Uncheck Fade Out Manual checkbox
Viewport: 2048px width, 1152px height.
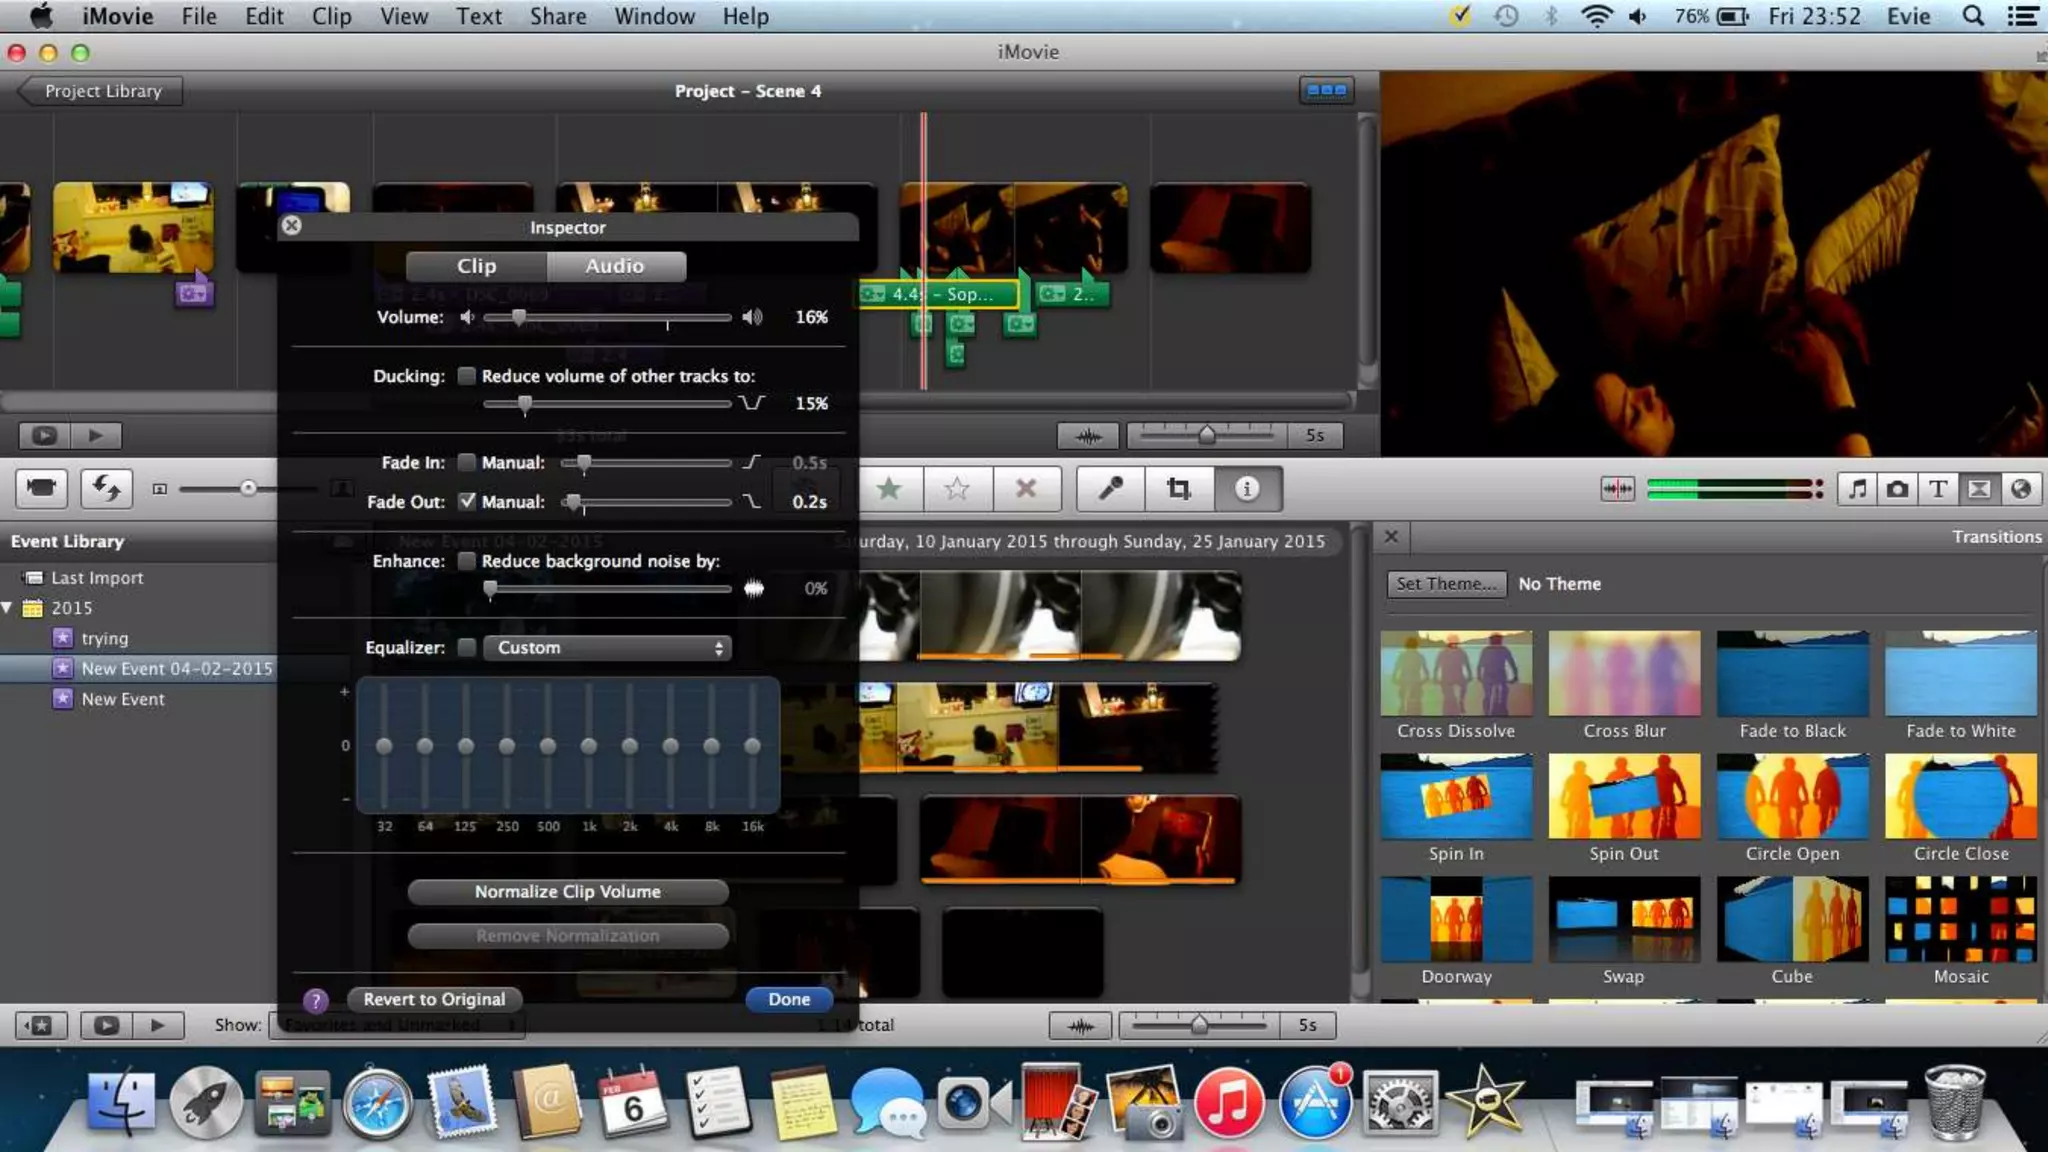tap(466, 501)
